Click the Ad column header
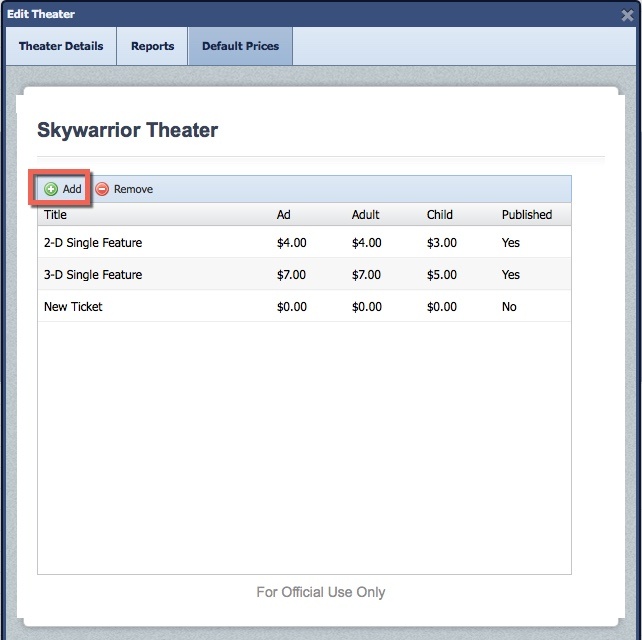642x640 pixels. click(x=284, y=214)
